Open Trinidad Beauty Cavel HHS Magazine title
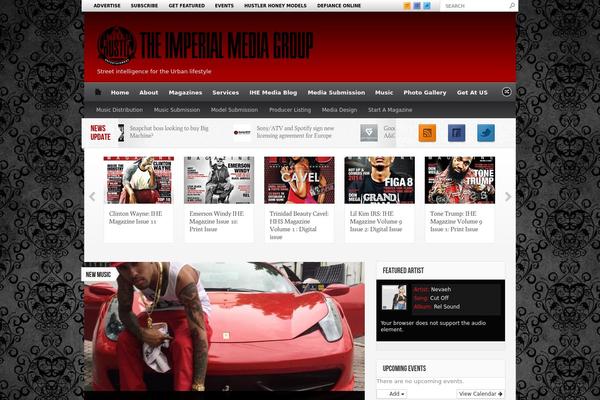 [x=299, y=225]
